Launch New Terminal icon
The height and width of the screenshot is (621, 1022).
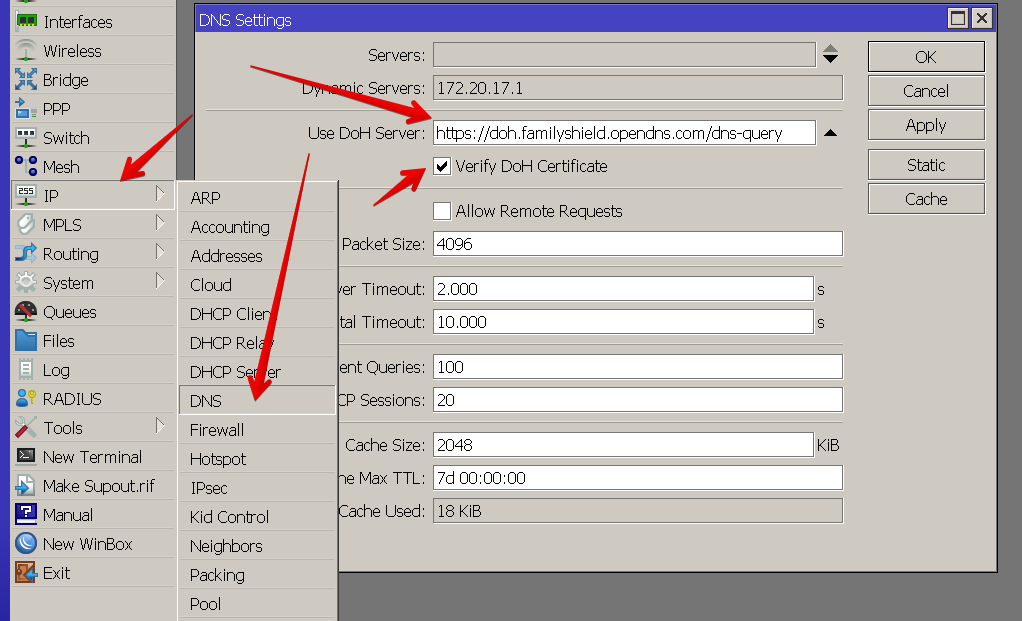click(26, 457)
